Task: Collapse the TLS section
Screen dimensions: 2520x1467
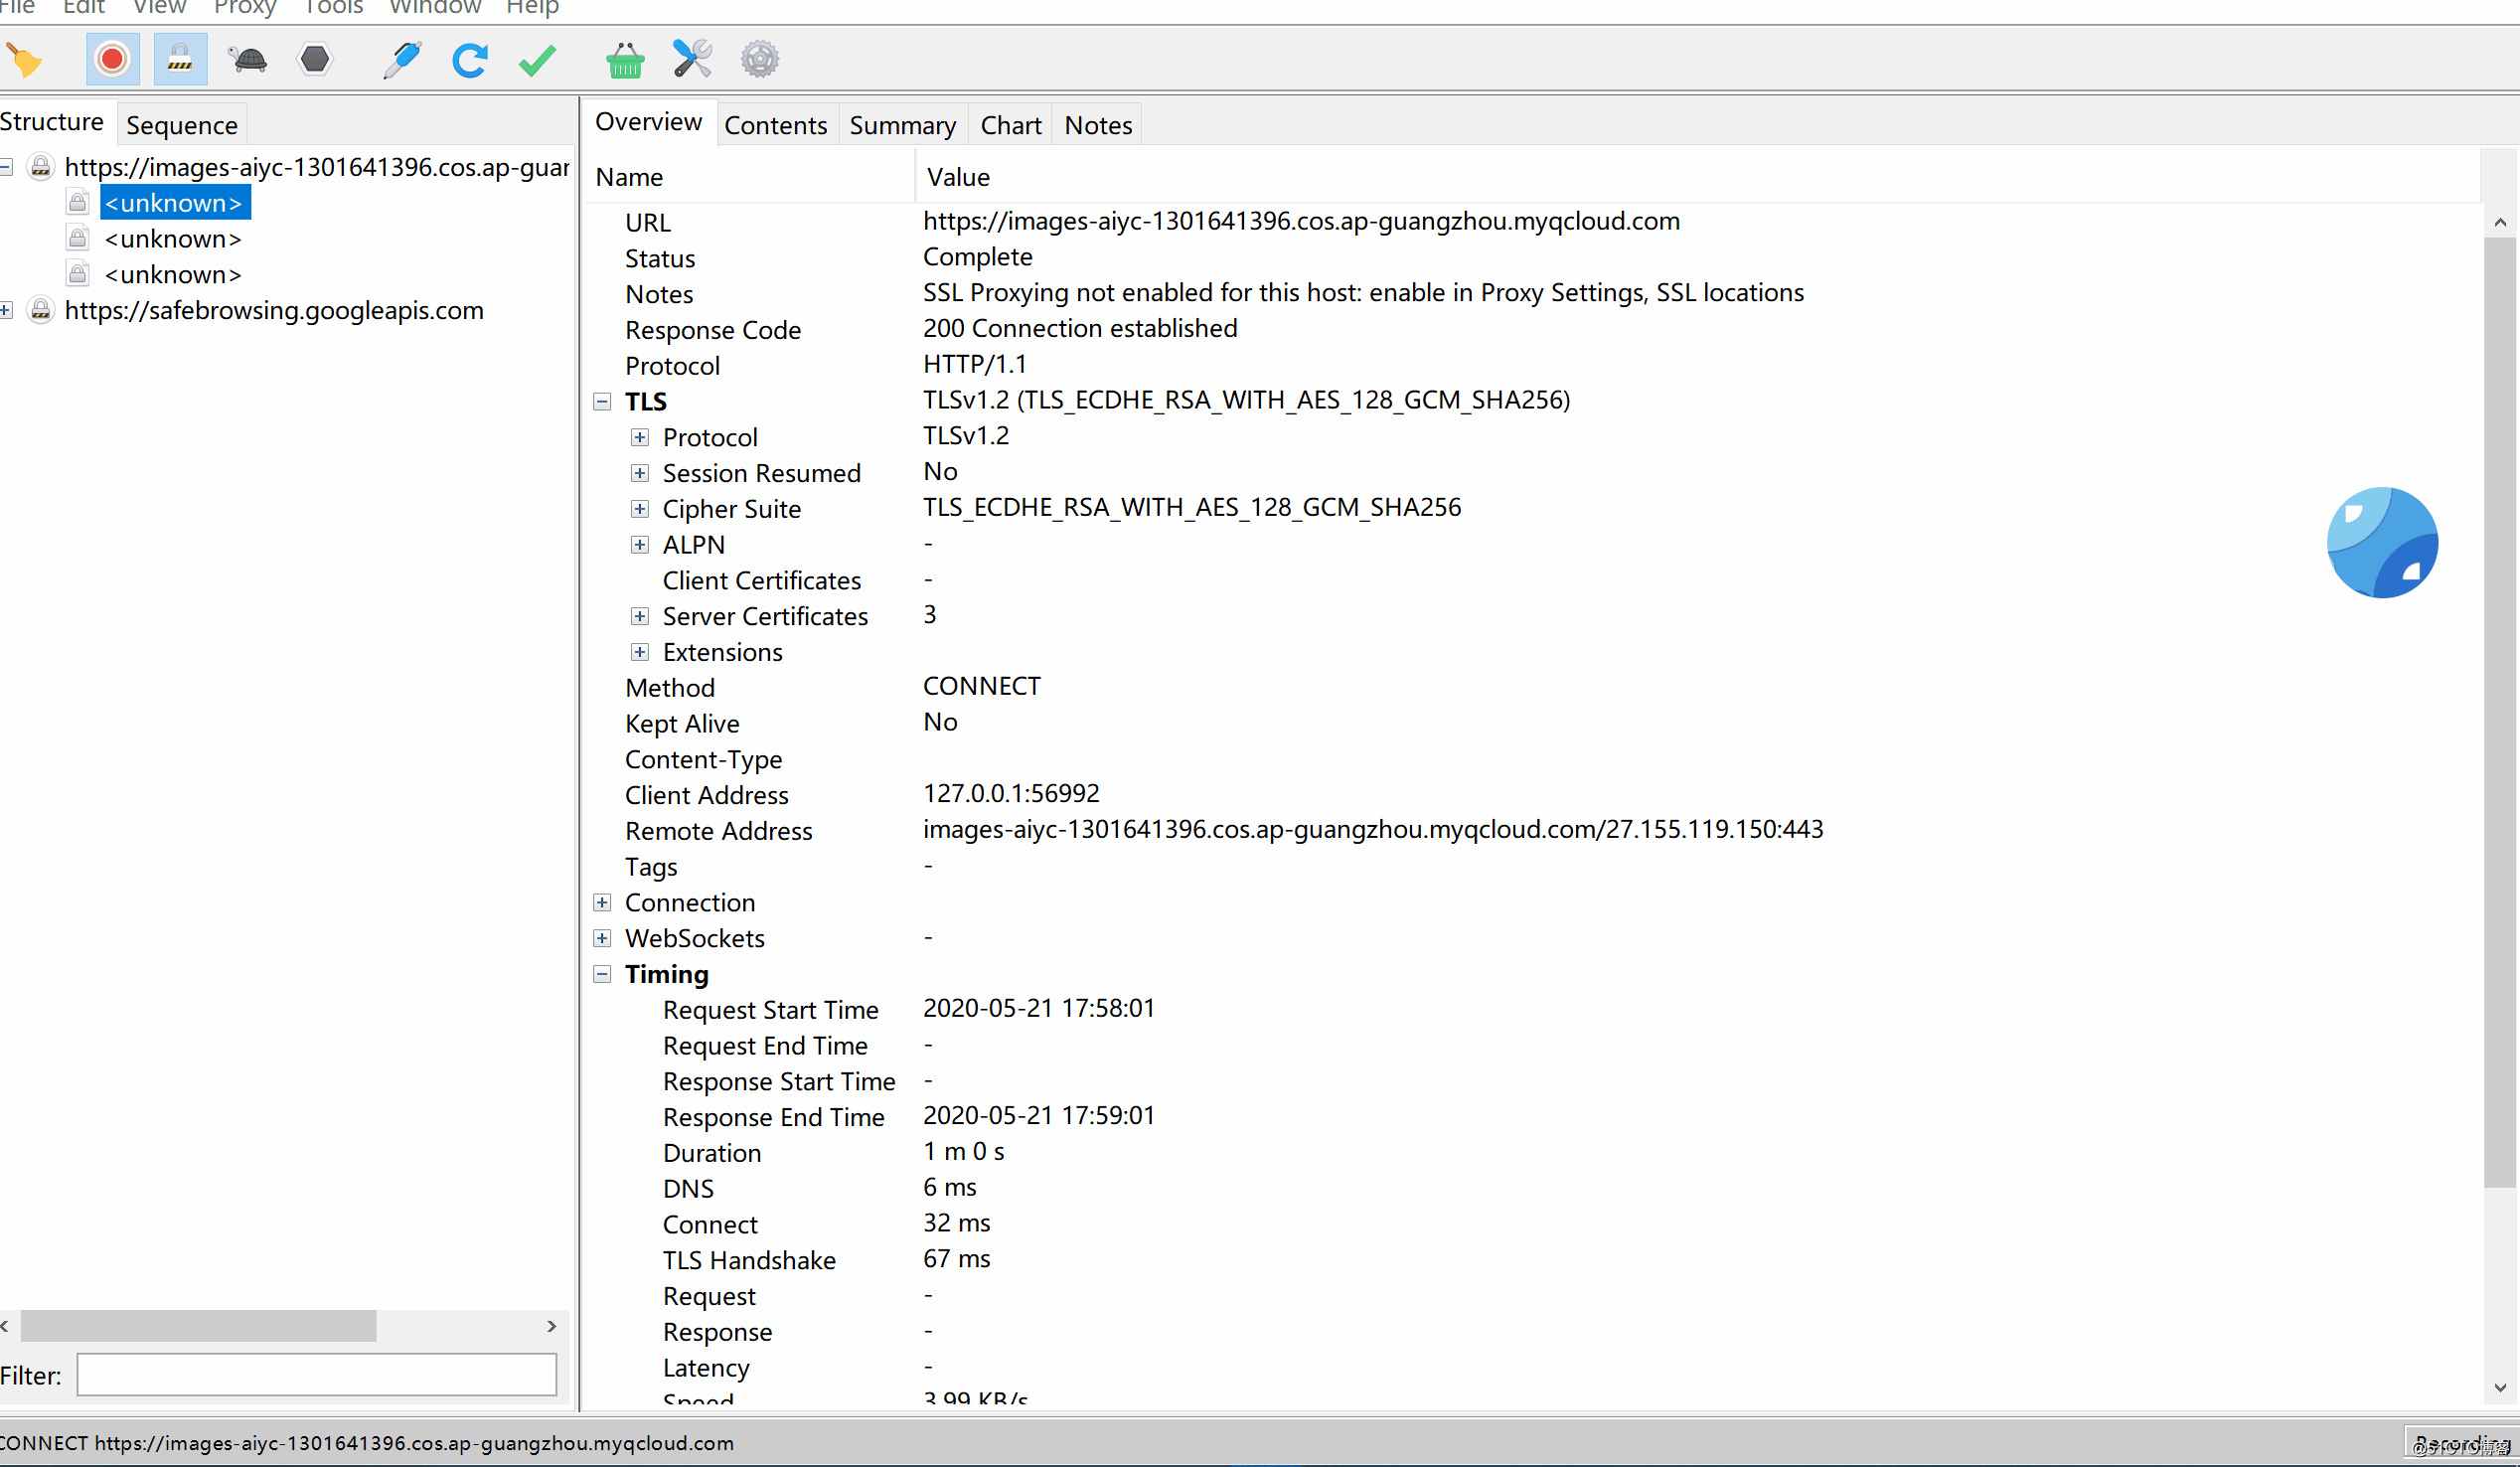Action: pos(602,402)
